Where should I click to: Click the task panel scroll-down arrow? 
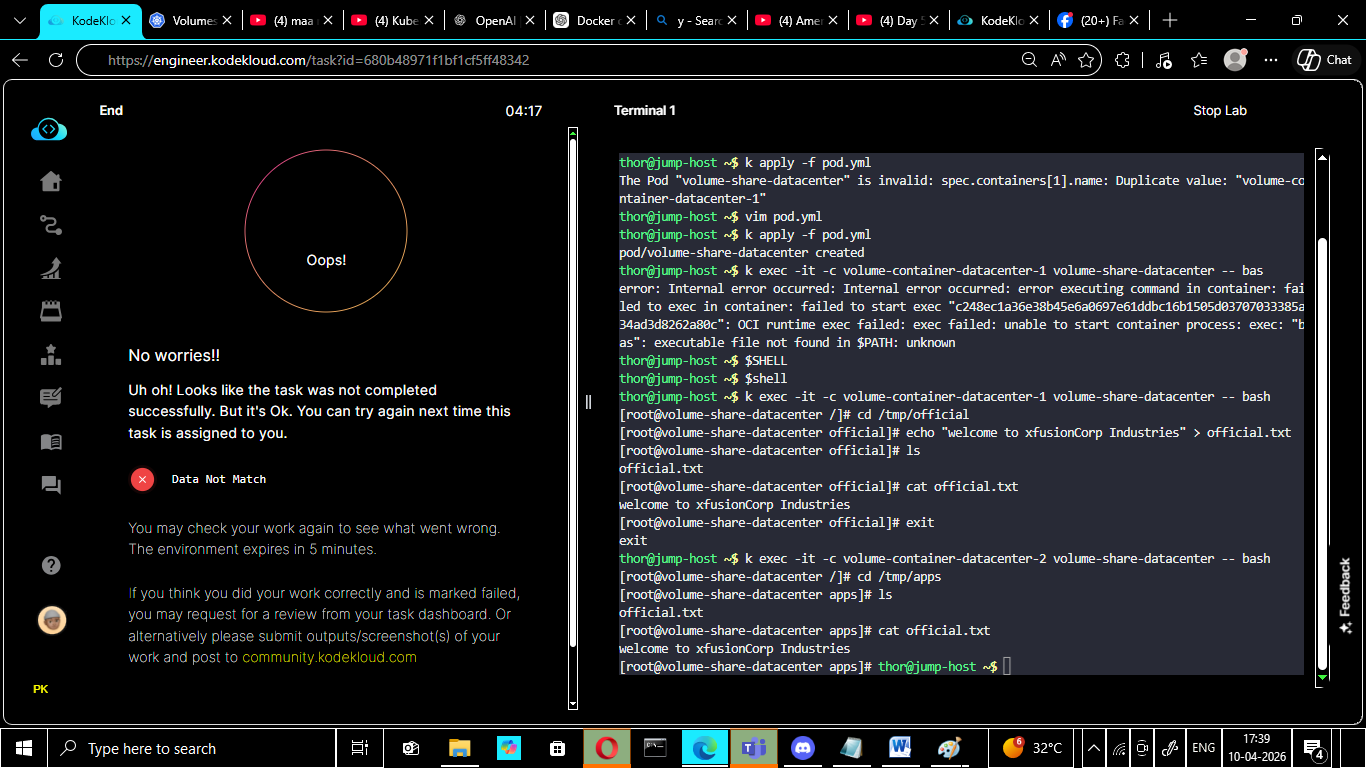coord(573,704)
